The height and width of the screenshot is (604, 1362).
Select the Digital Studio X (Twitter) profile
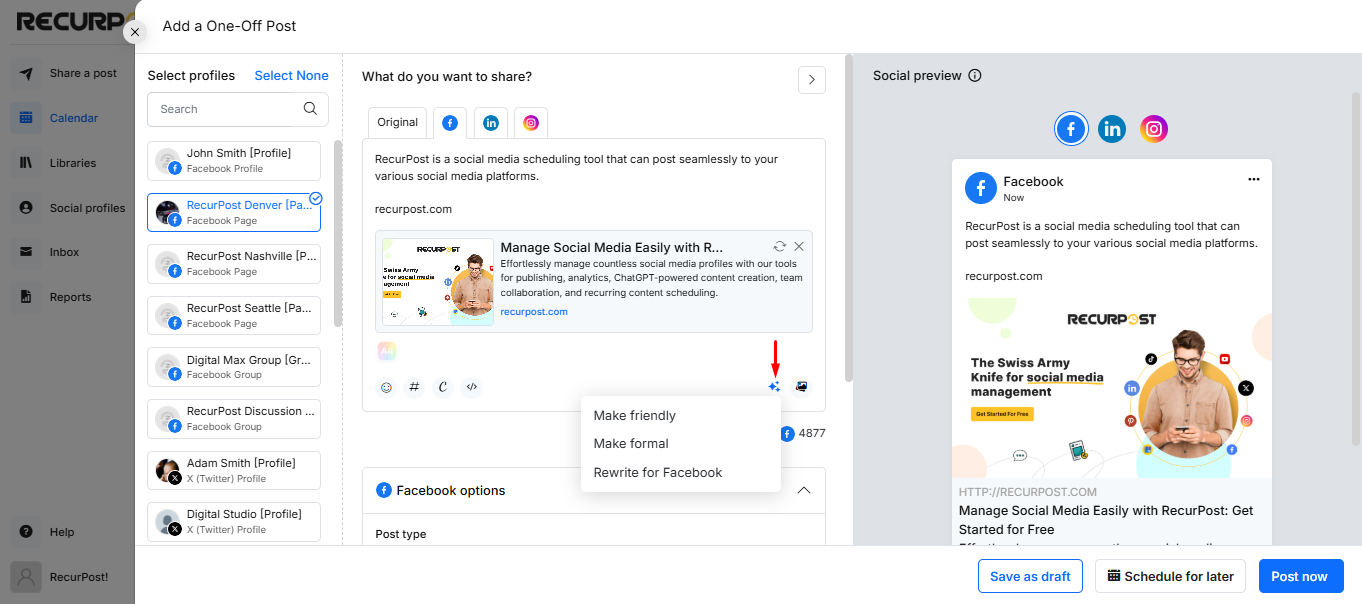(234, 522)
